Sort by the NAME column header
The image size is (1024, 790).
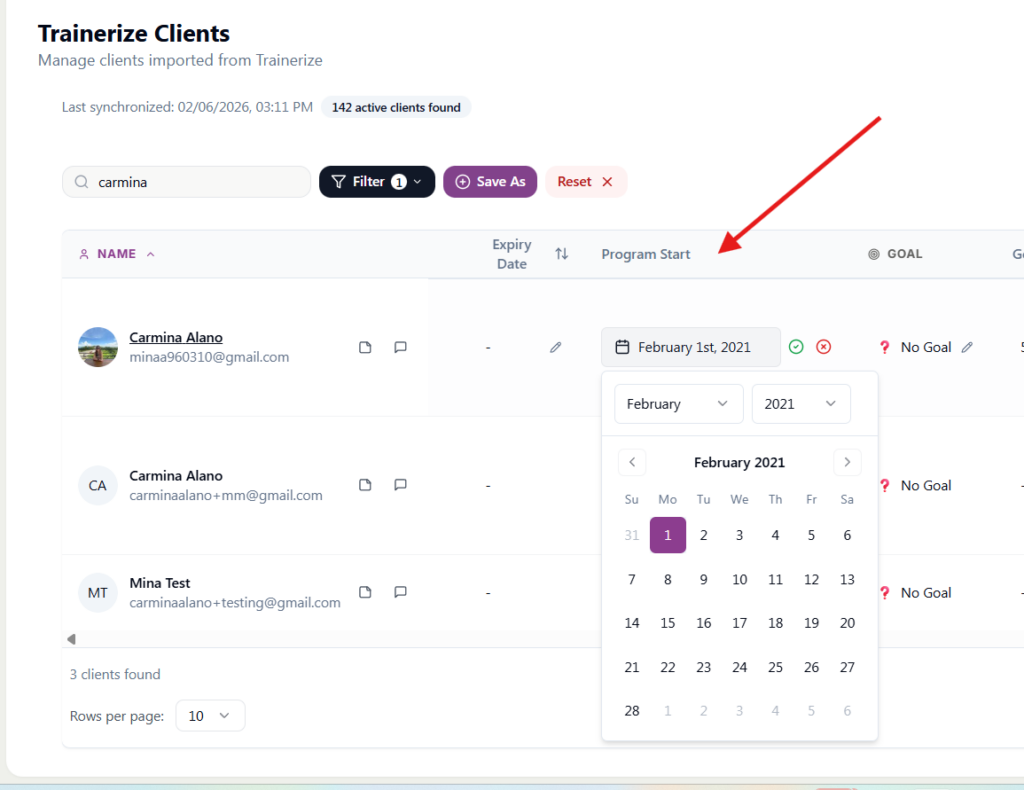117,254
